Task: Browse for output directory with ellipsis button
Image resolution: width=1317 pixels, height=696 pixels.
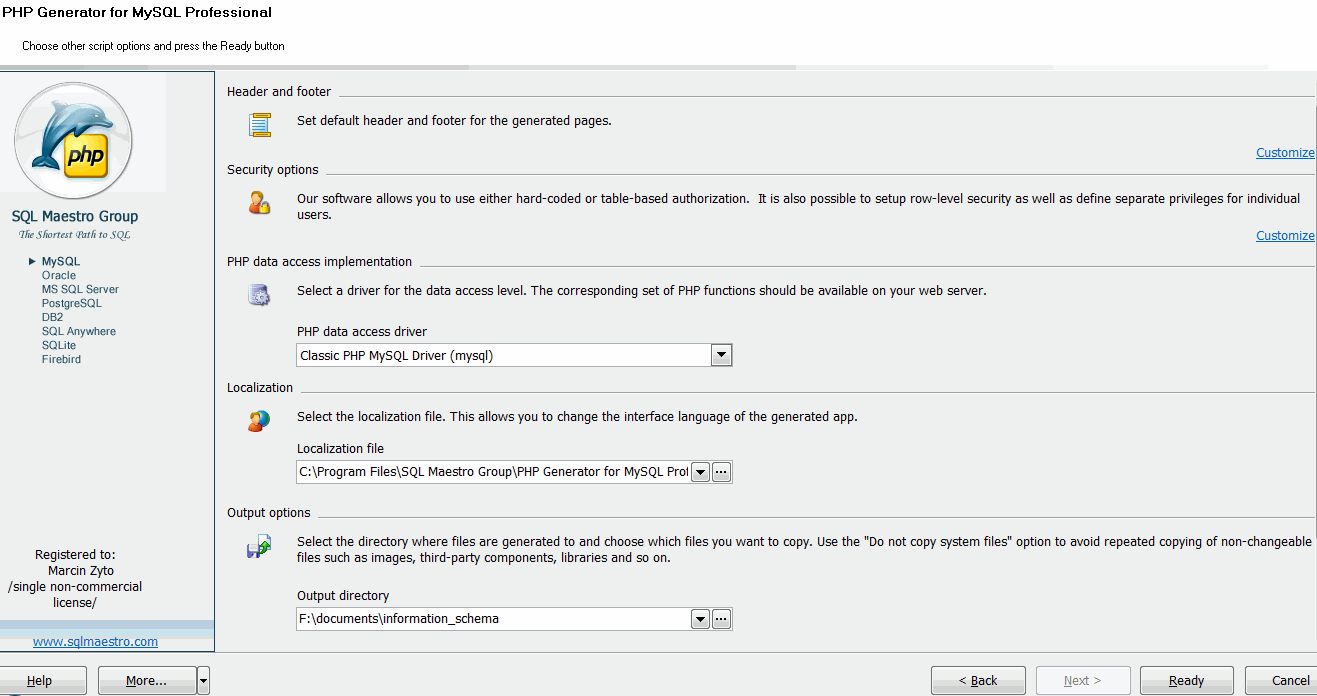Action: (722, 619)
